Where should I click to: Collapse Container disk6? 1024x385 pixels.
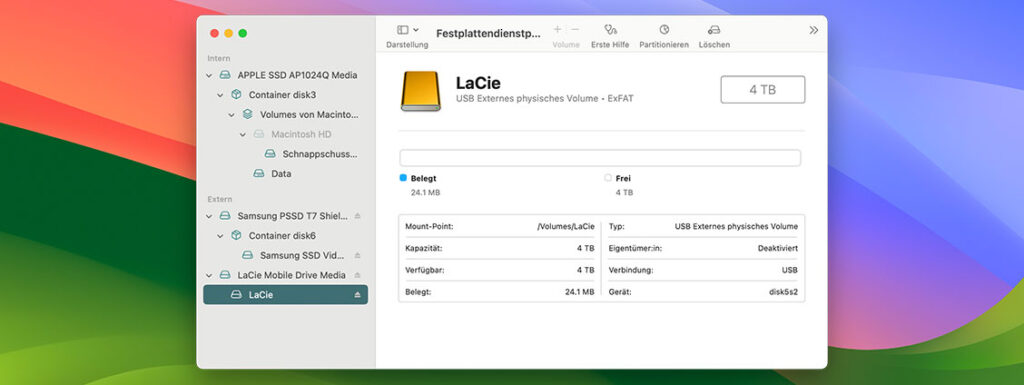(221, 236)
